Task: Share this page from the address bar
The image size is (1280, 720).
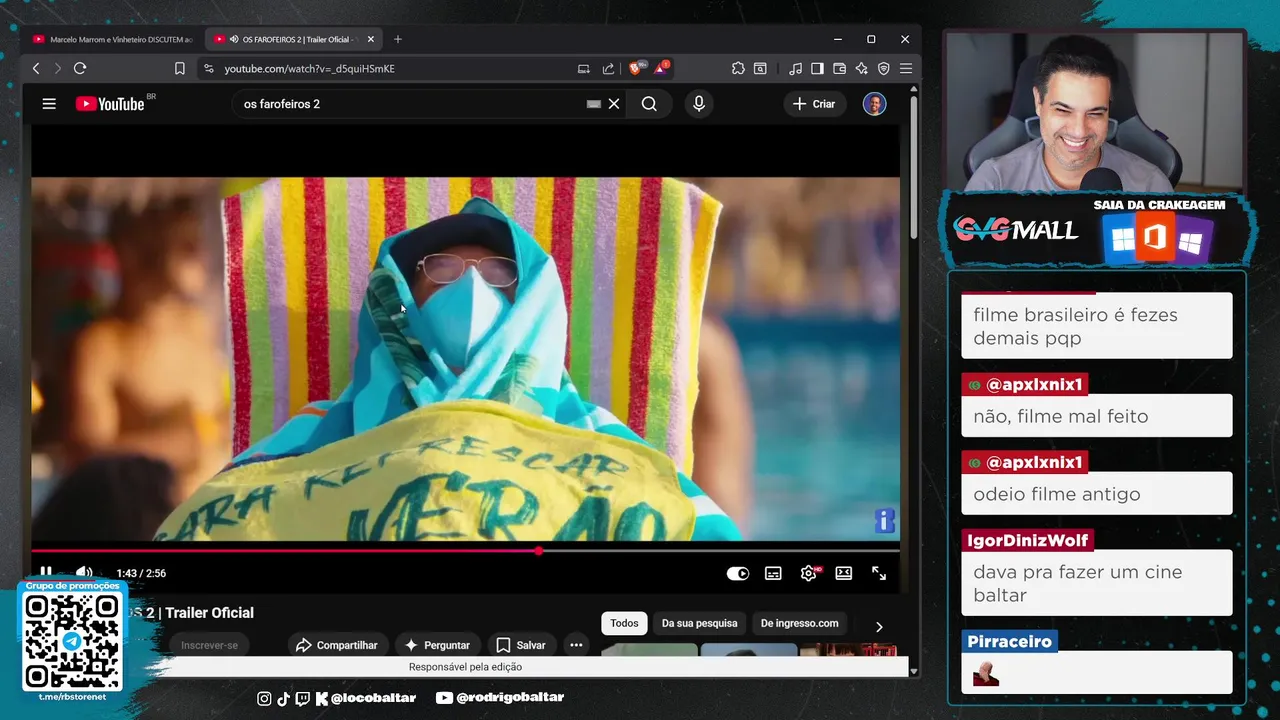Action: pos(608,68)
